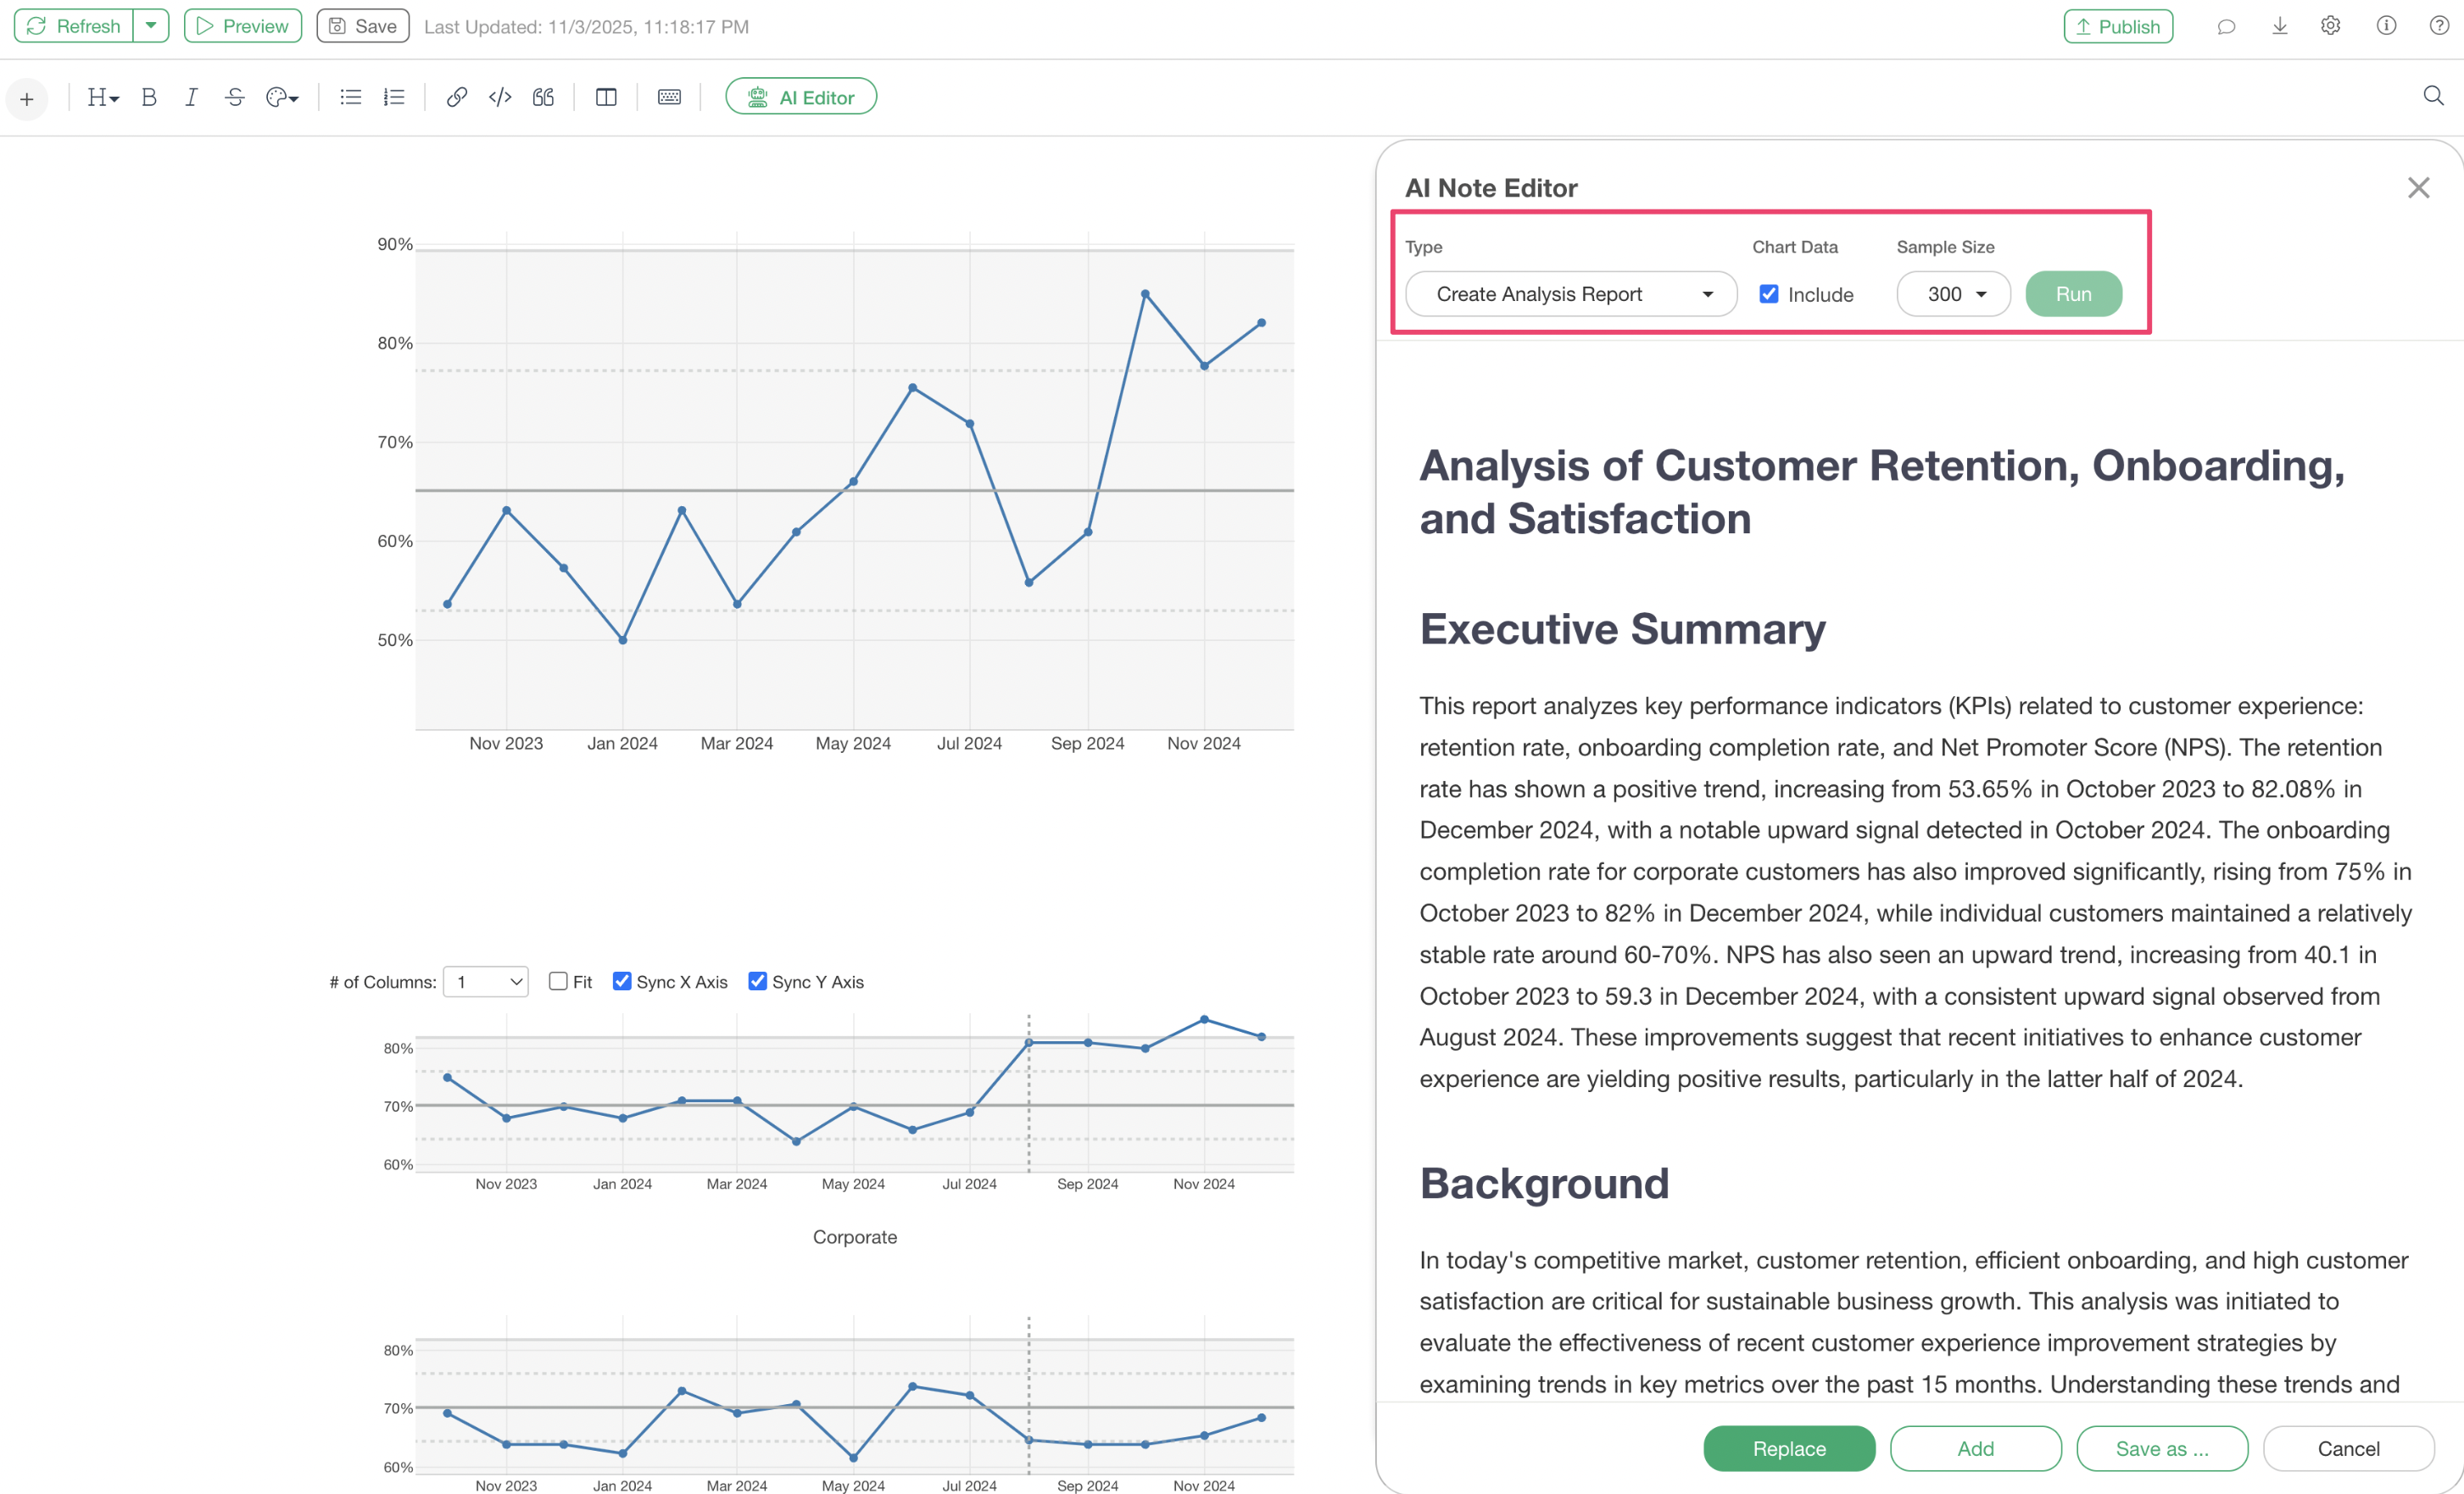Insert a hyperlink using link icon

coord(456,97)
